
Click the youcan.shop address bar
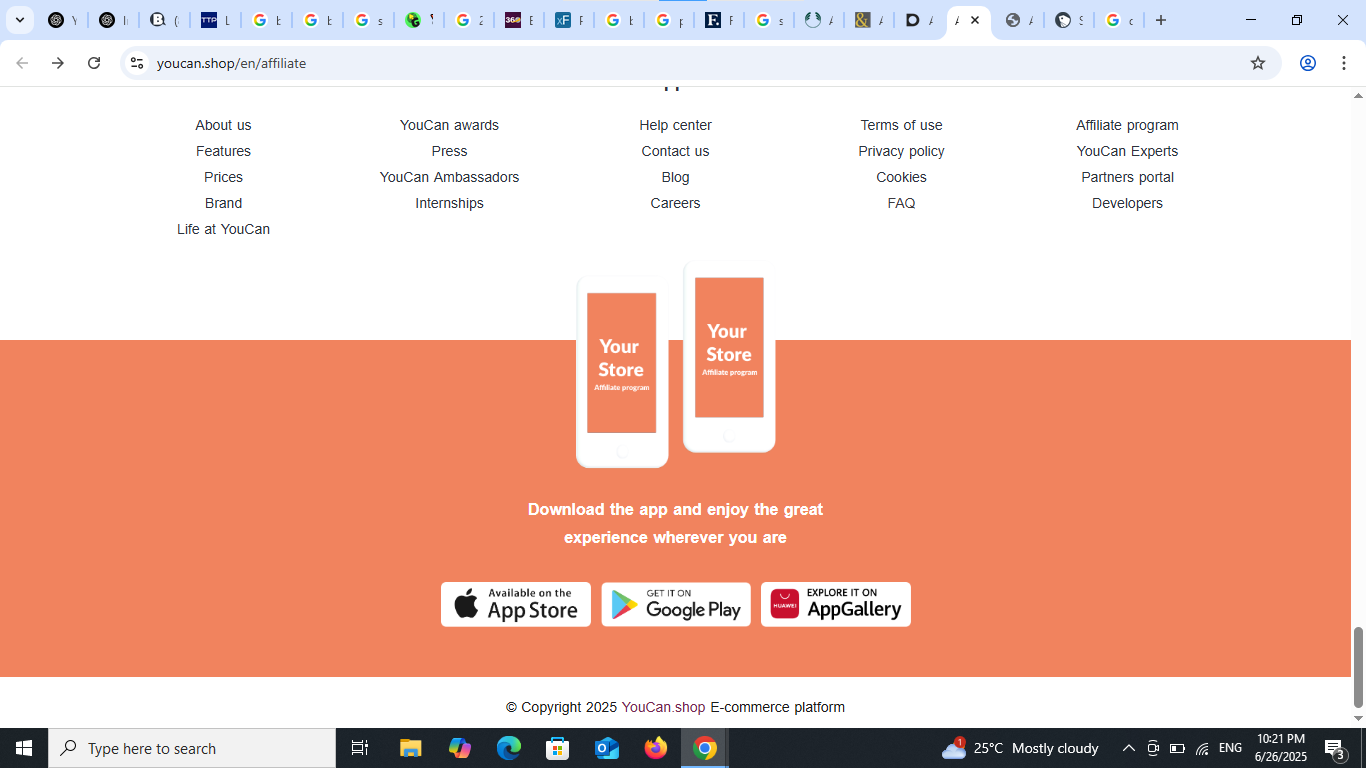(700, 63)
